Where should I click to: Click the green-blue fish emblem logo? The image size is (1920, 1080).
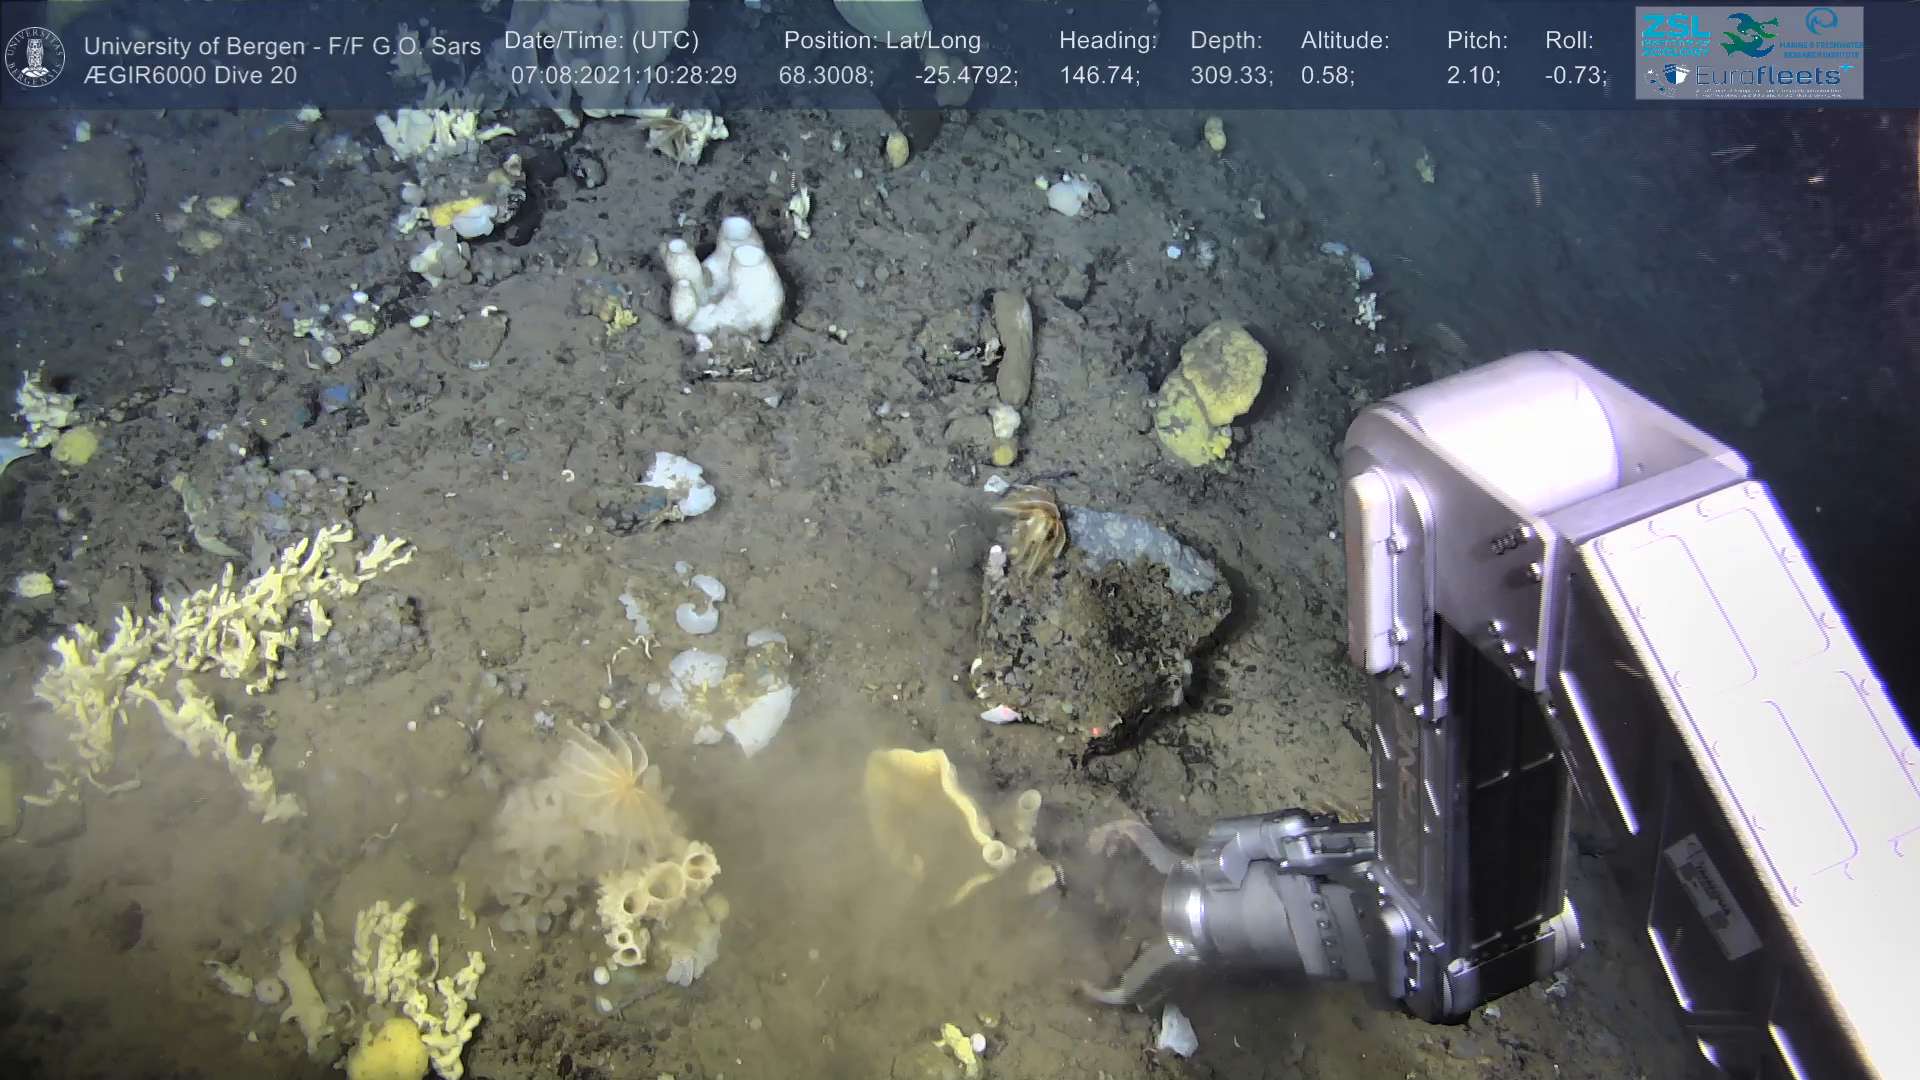pos(1749,34)
